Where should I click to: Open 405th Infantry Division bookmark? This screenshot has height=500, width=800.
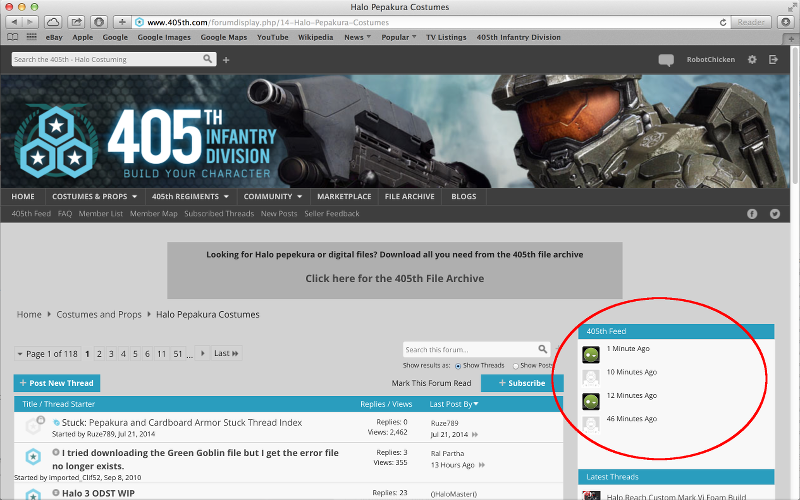[518, 37]
